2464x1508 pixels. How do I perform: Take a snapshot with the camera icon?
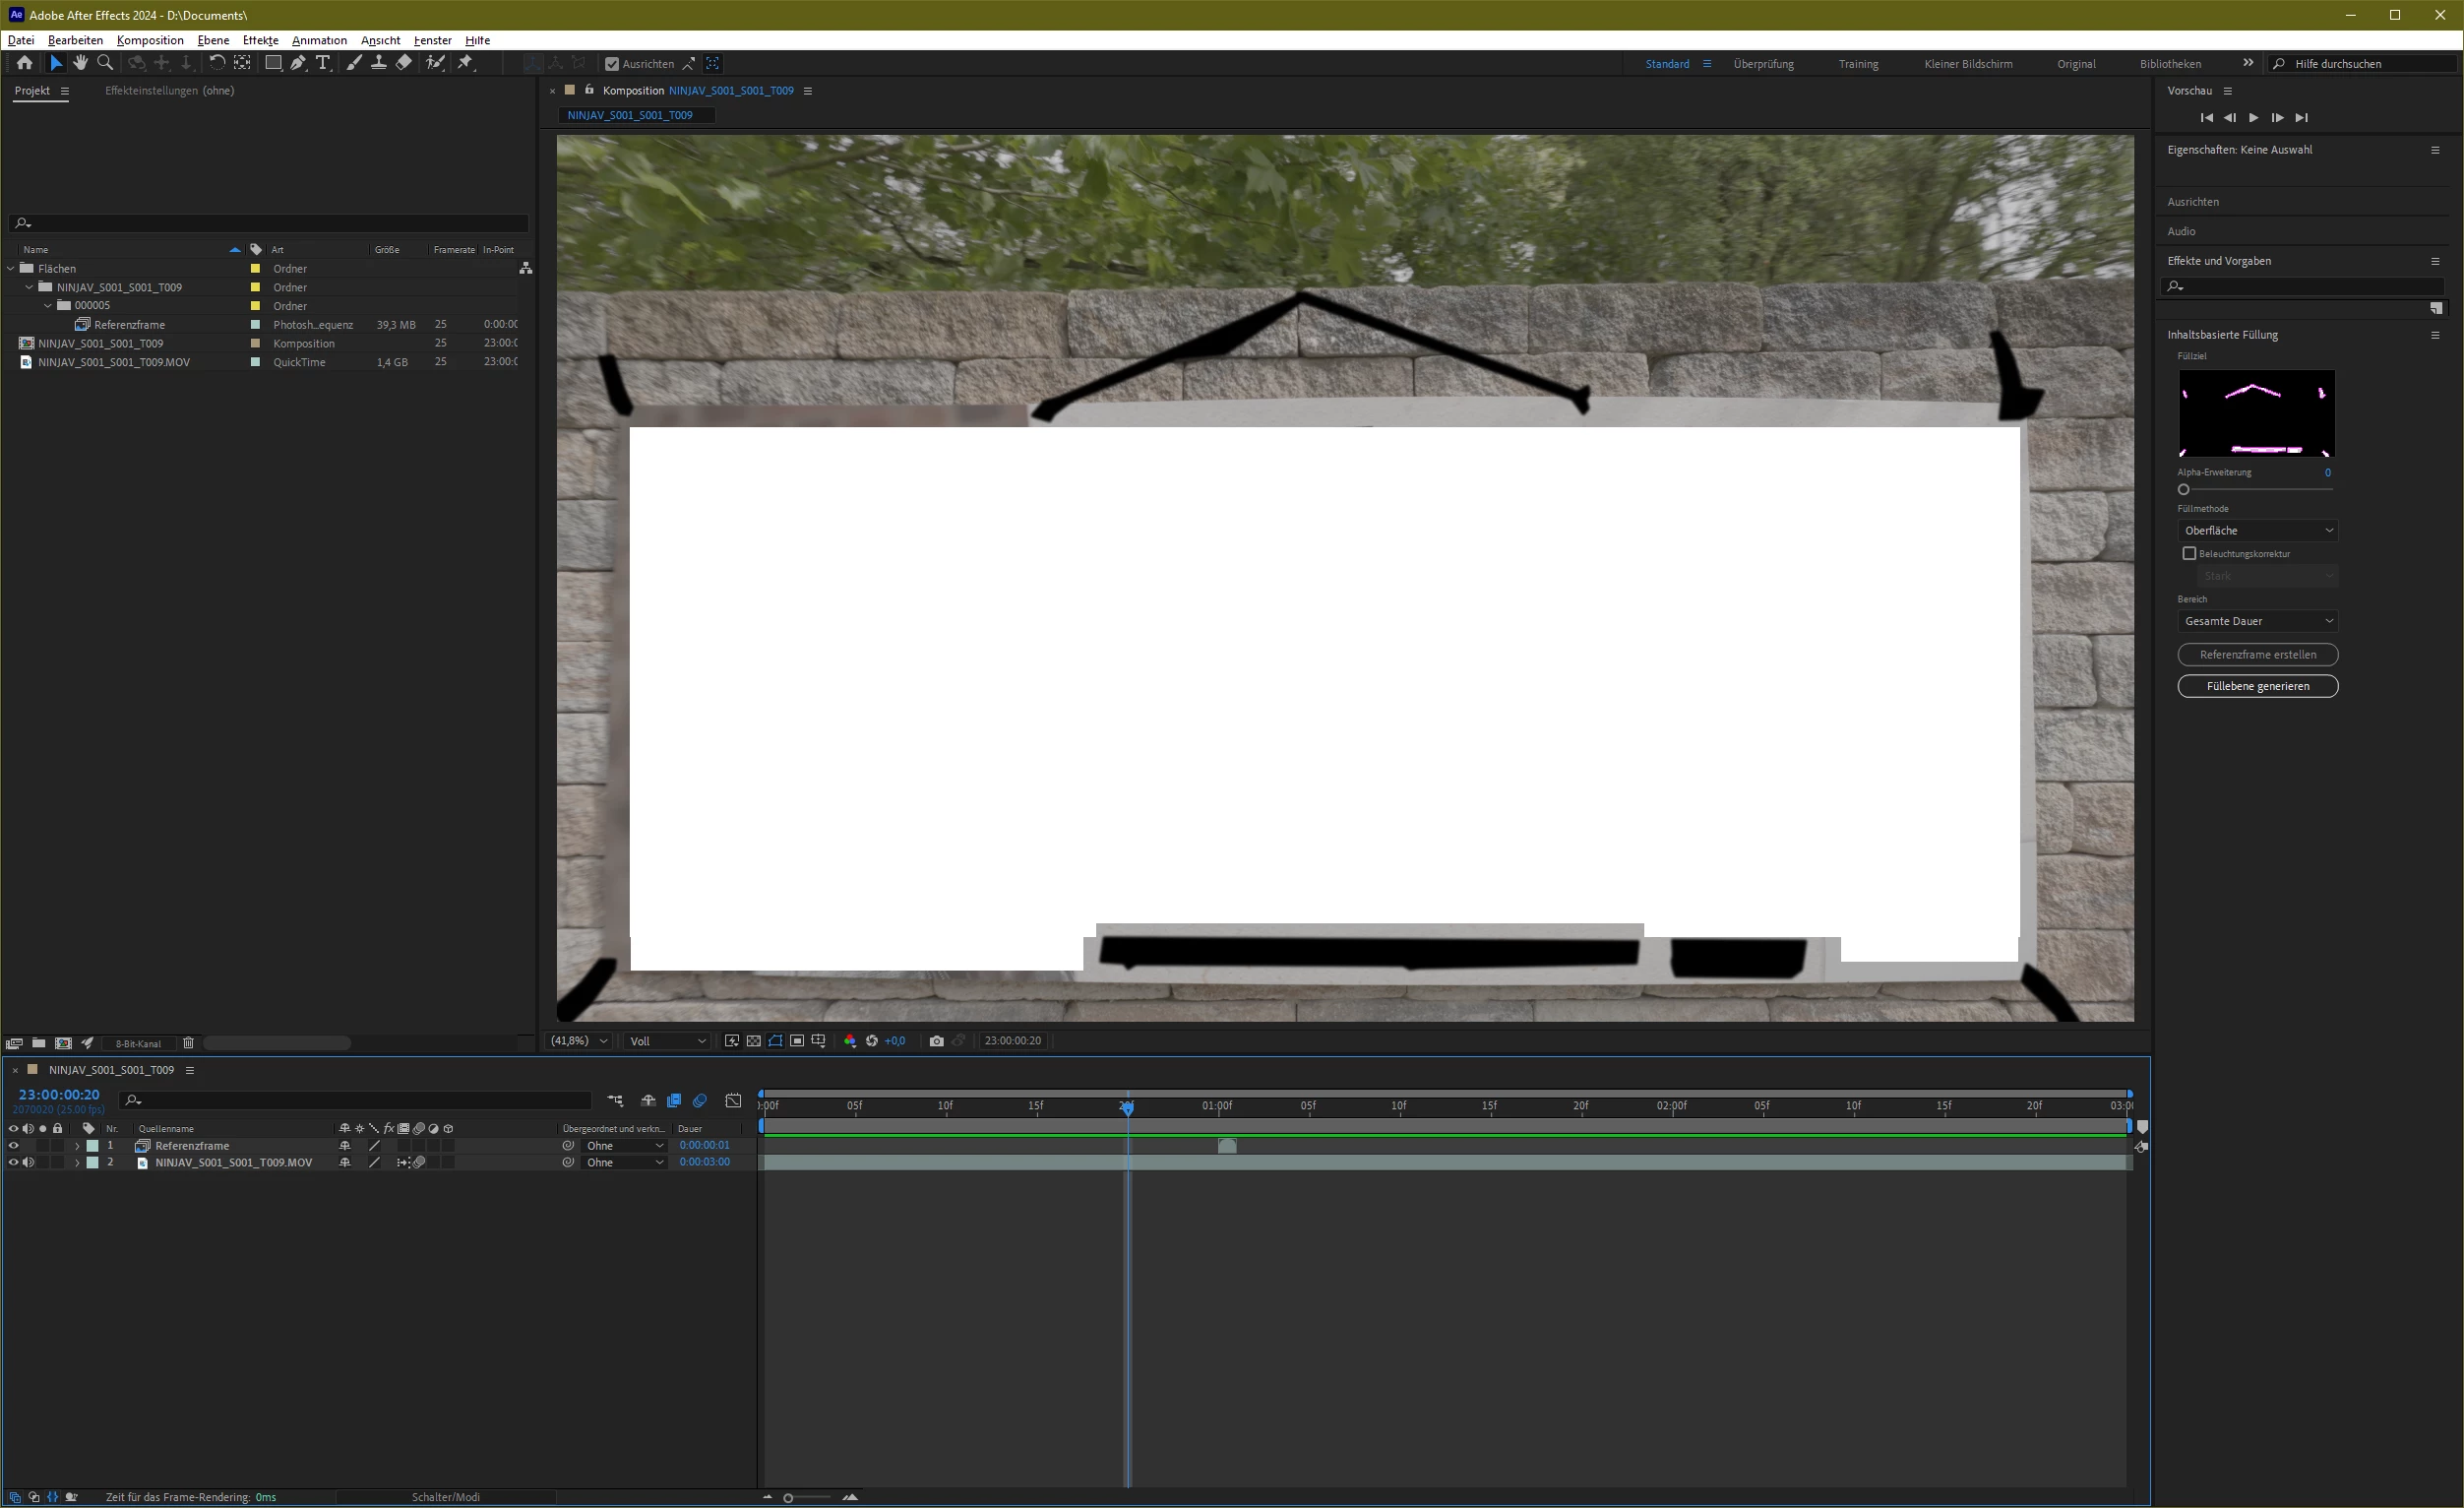point(936,1041)
